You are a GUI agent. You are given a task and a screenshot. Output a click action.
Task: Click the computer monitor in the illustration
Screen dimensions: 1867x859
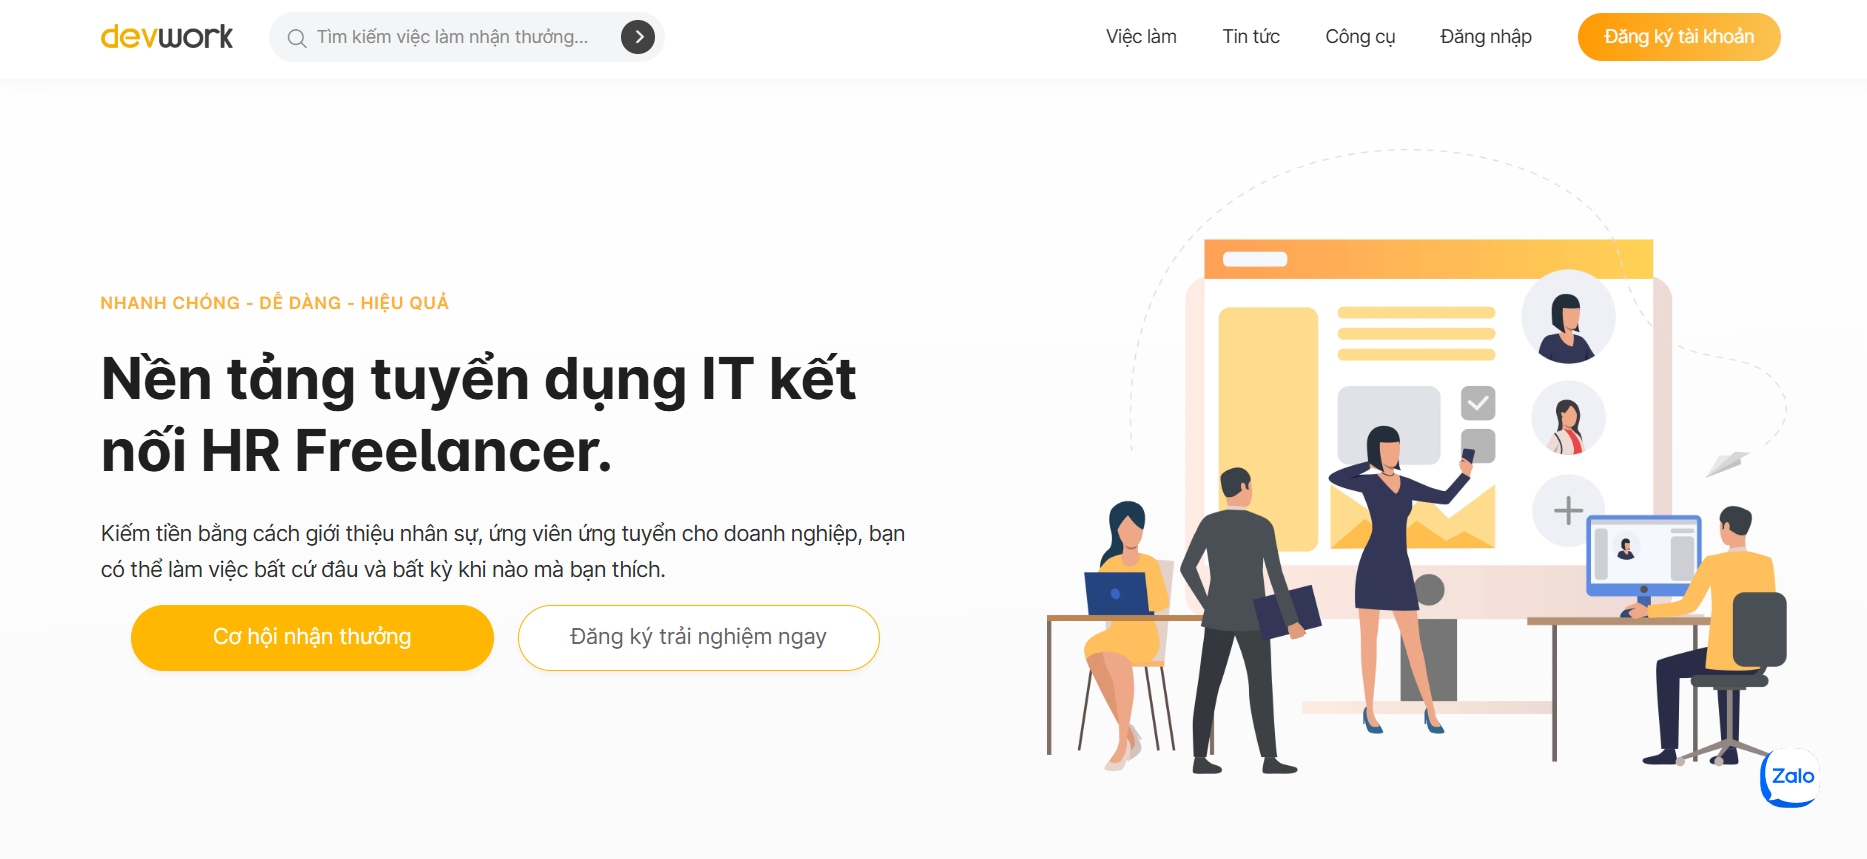[x=1644, y=556]
